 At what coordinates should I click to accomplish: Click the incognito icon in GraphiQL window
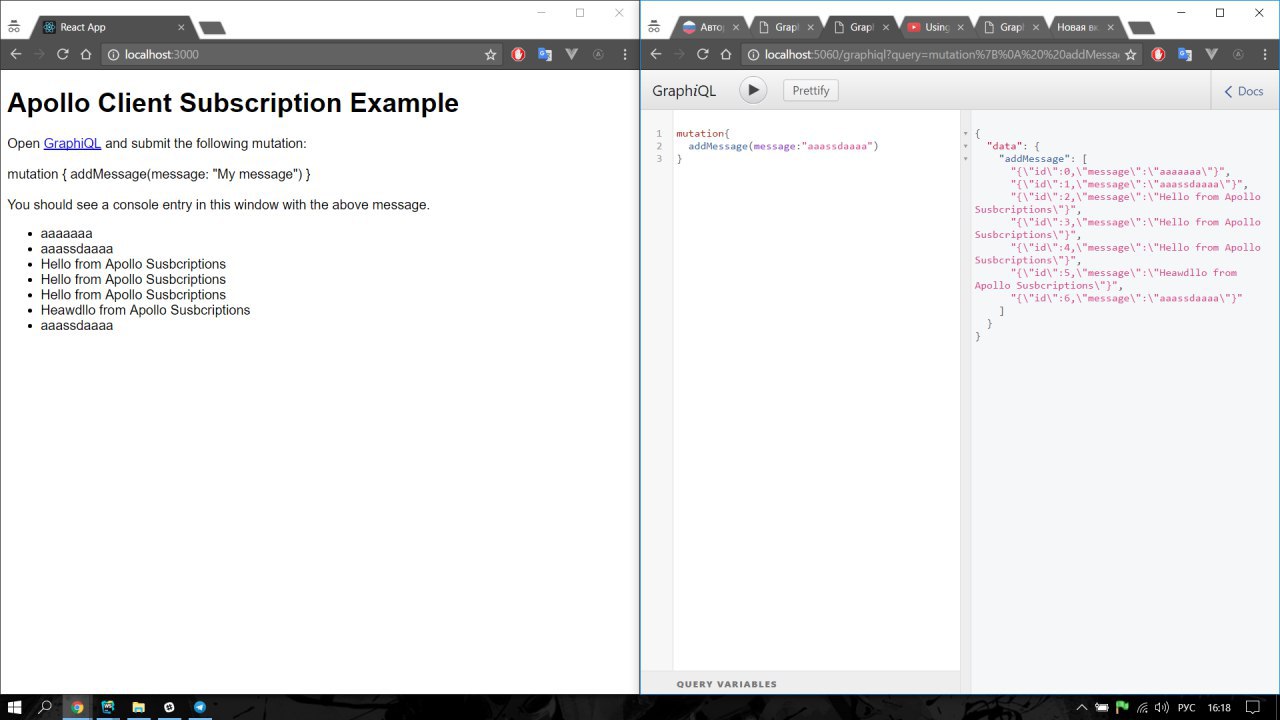[654, 27]
